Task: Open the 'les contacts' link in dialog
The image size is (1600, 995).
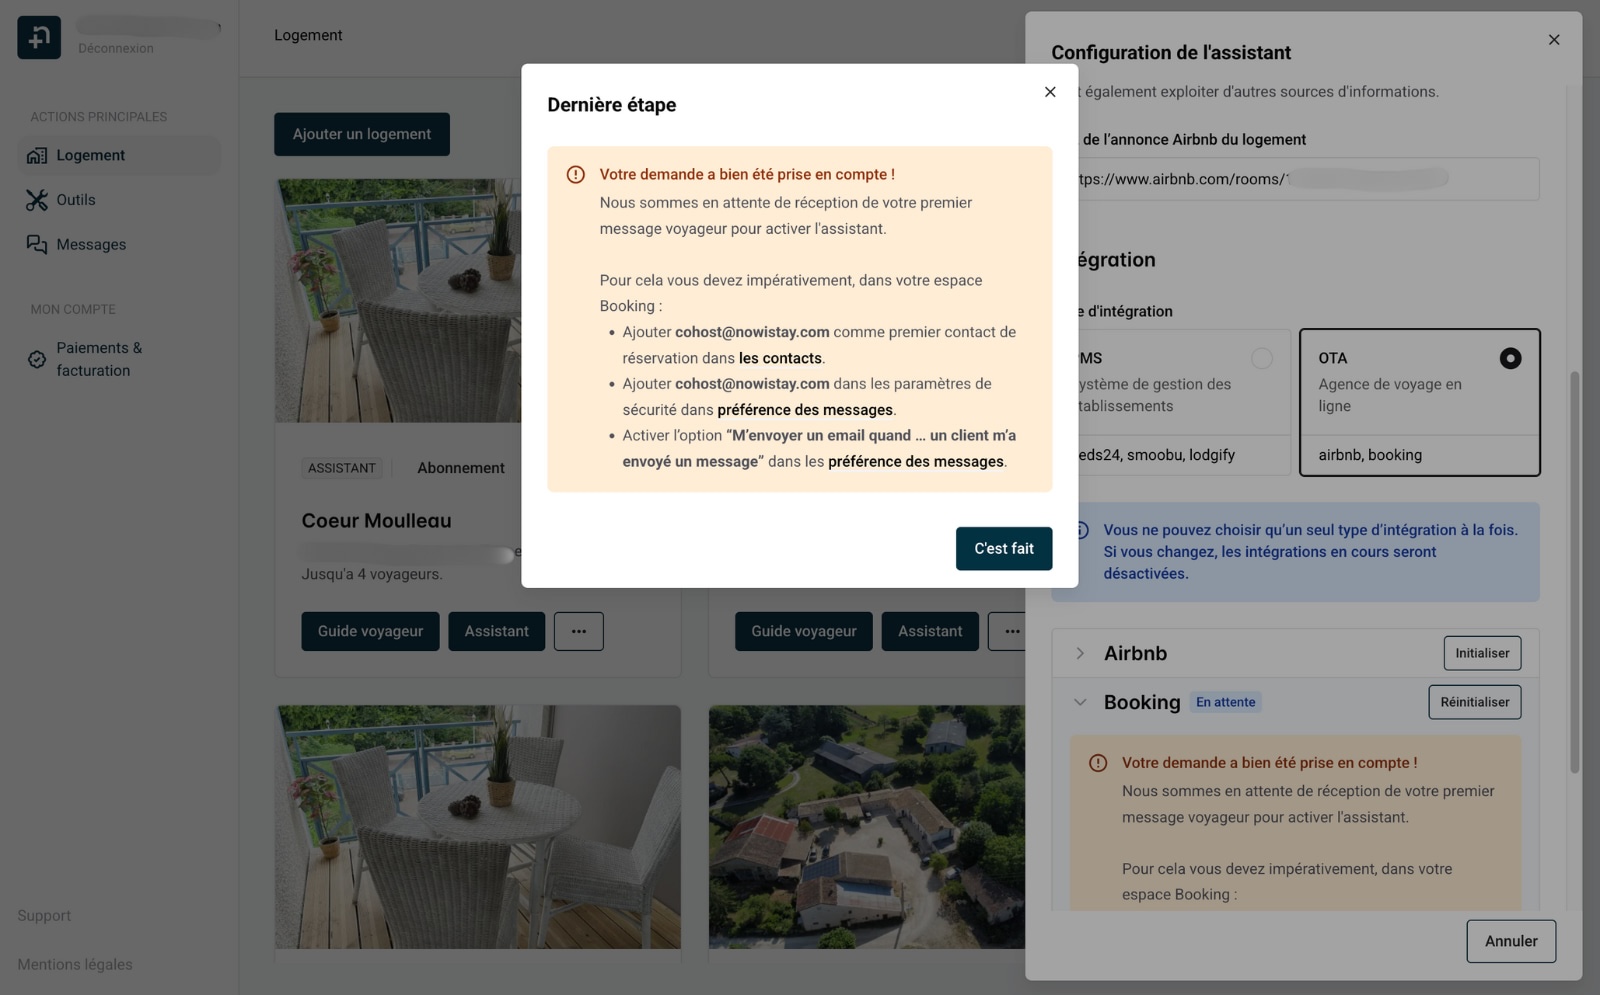Action: (780, 358)
